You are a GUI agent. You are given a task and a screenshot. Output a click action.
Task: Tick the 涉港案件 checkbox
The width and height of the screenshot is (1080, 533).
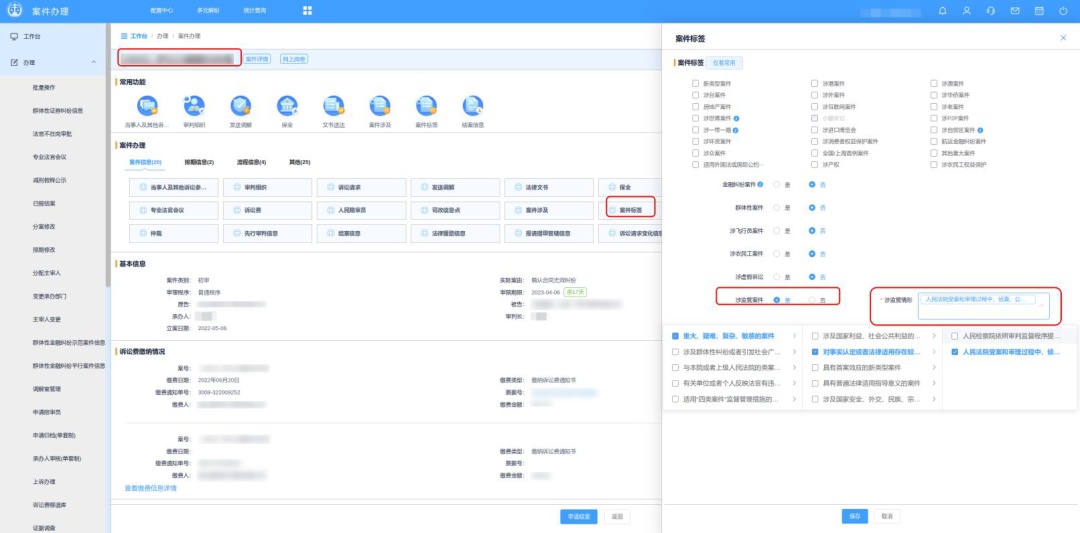coord(815,84)
